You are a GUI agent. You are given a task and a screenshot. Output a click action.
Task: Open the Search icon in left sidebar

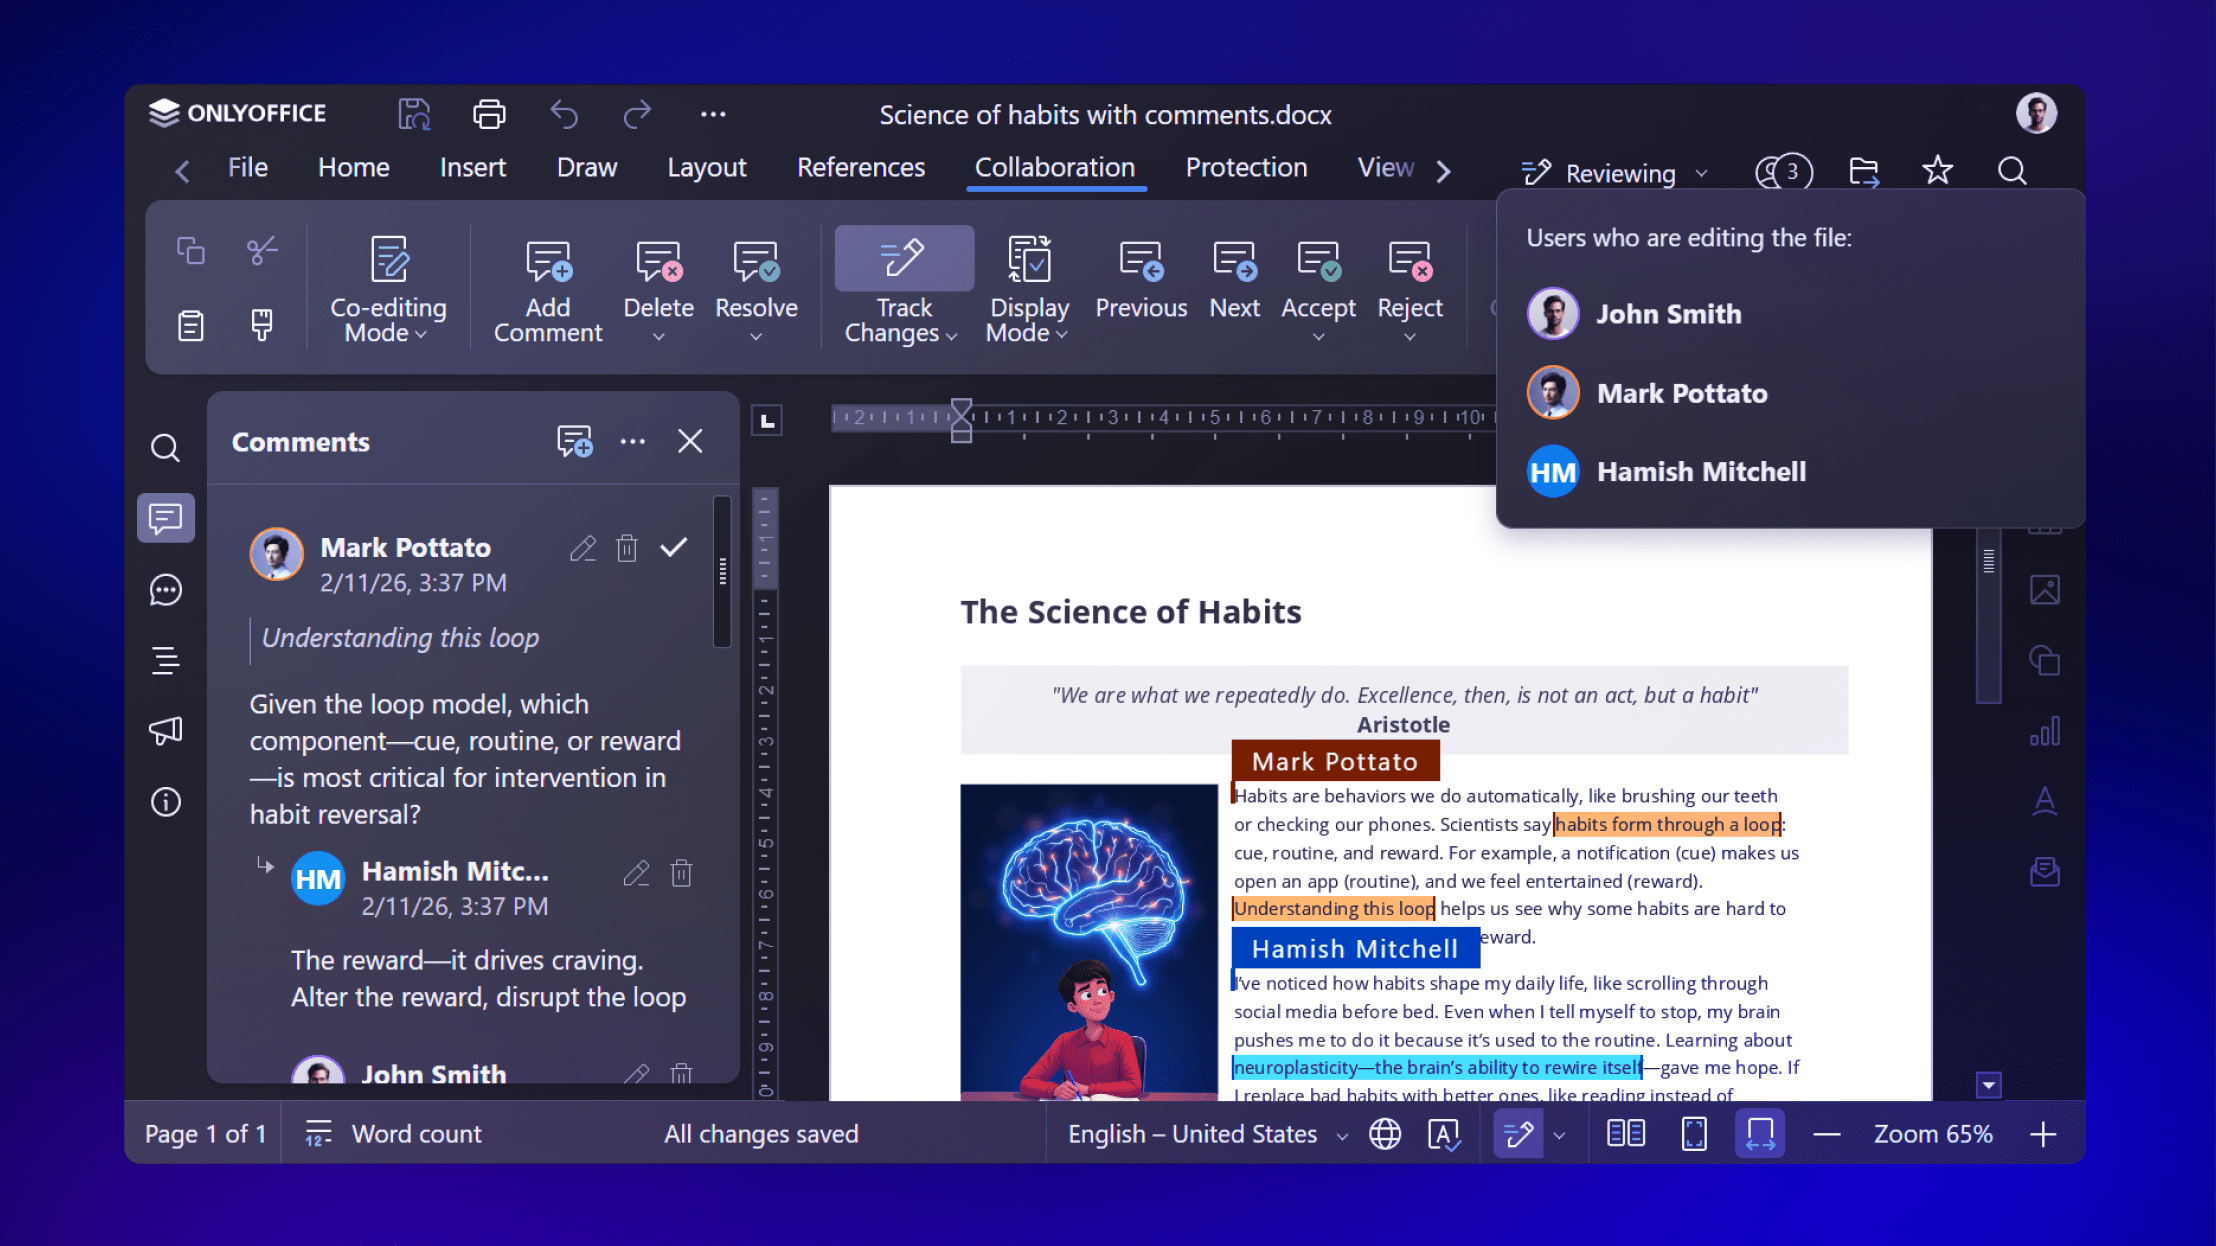(x=165, y=447)
